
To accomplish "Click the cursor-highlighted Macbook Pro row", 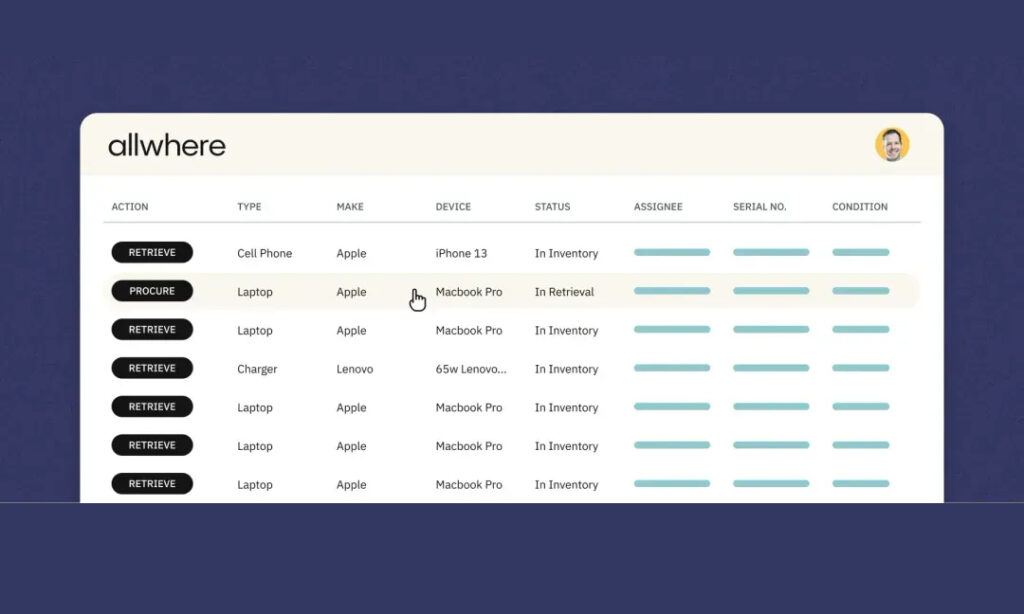I will click(470, 291).
